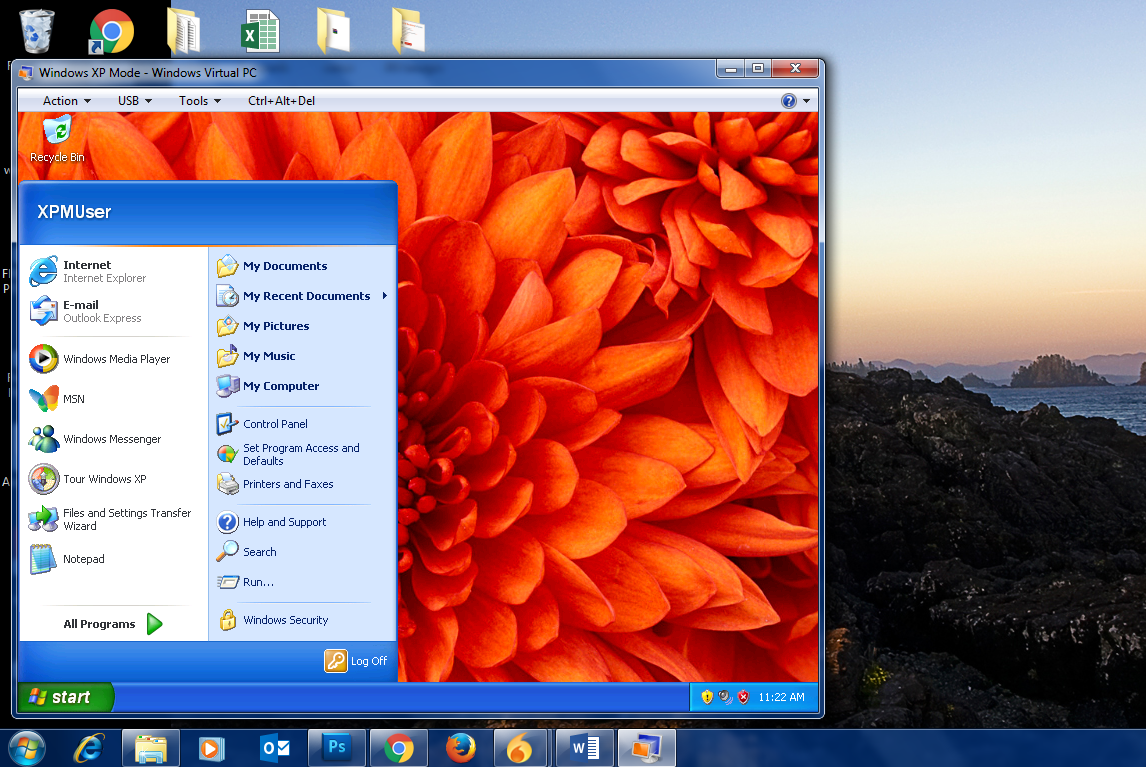Screen dimensions: 1146x767
Task: Open Internet Explorer on Windows 7 taskbar
Action: (88, 748)
